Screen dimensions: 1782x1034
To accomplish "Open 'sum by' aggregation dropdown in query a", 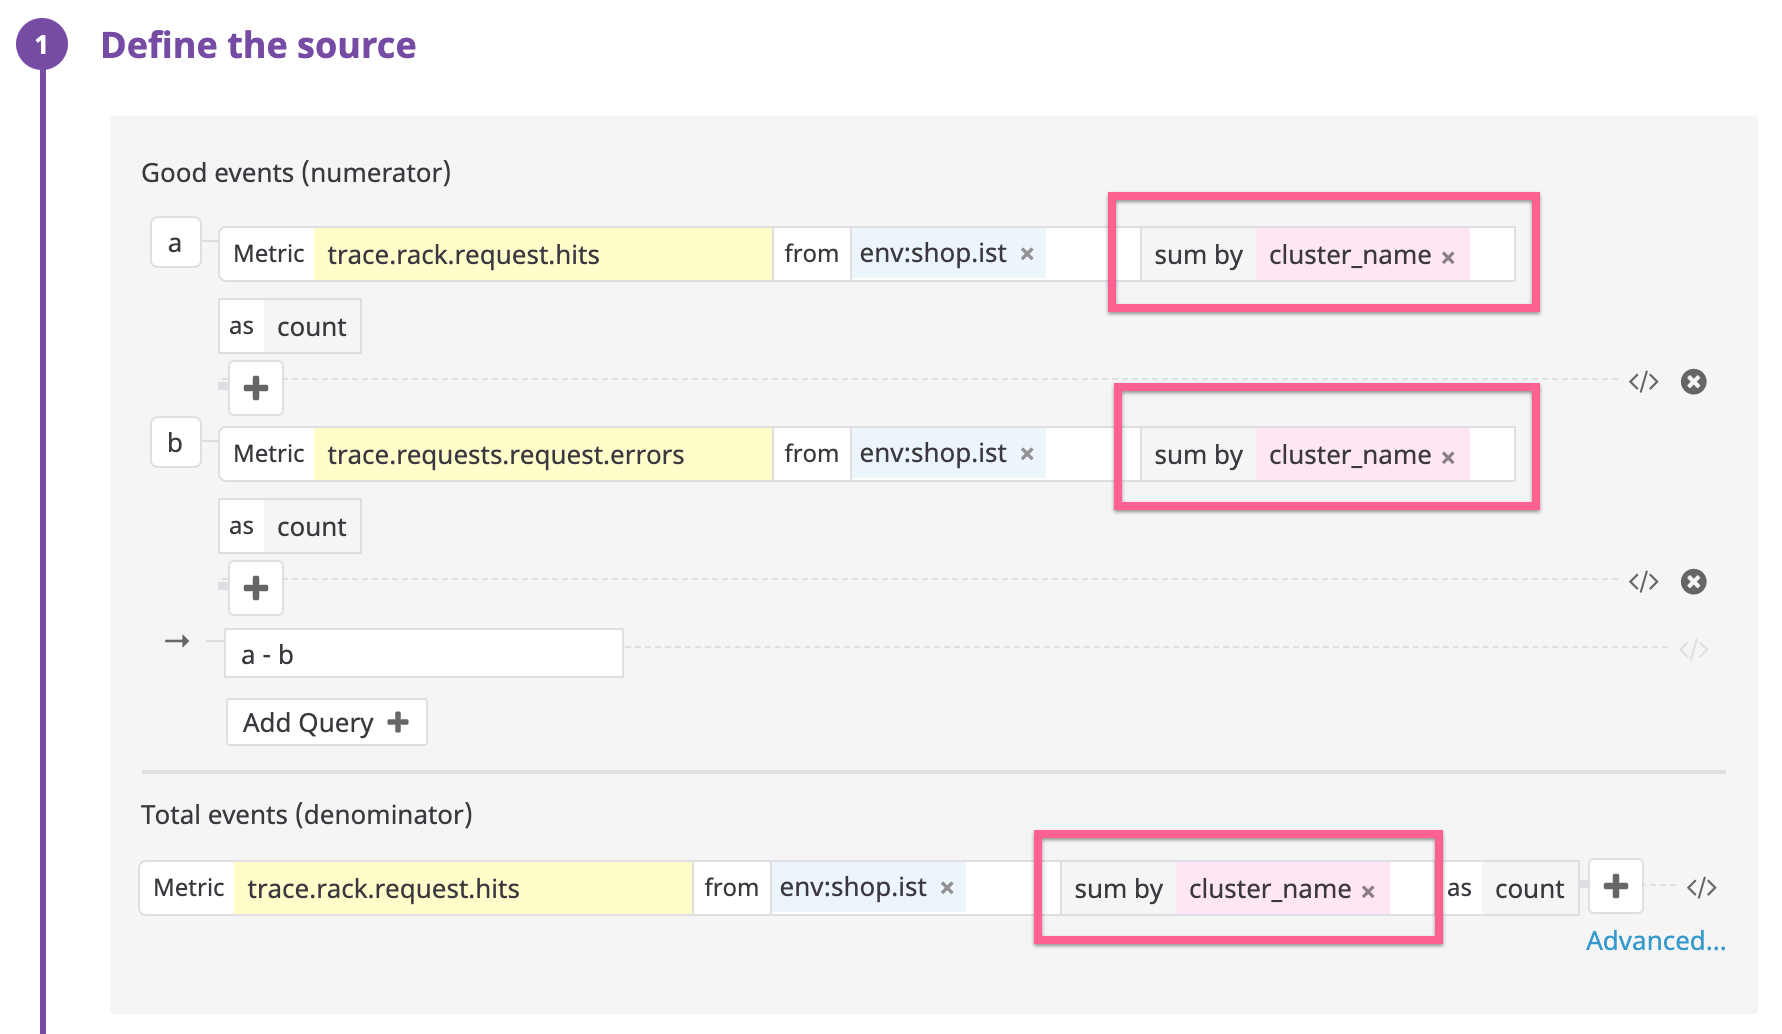I will tap(1198, 255).
